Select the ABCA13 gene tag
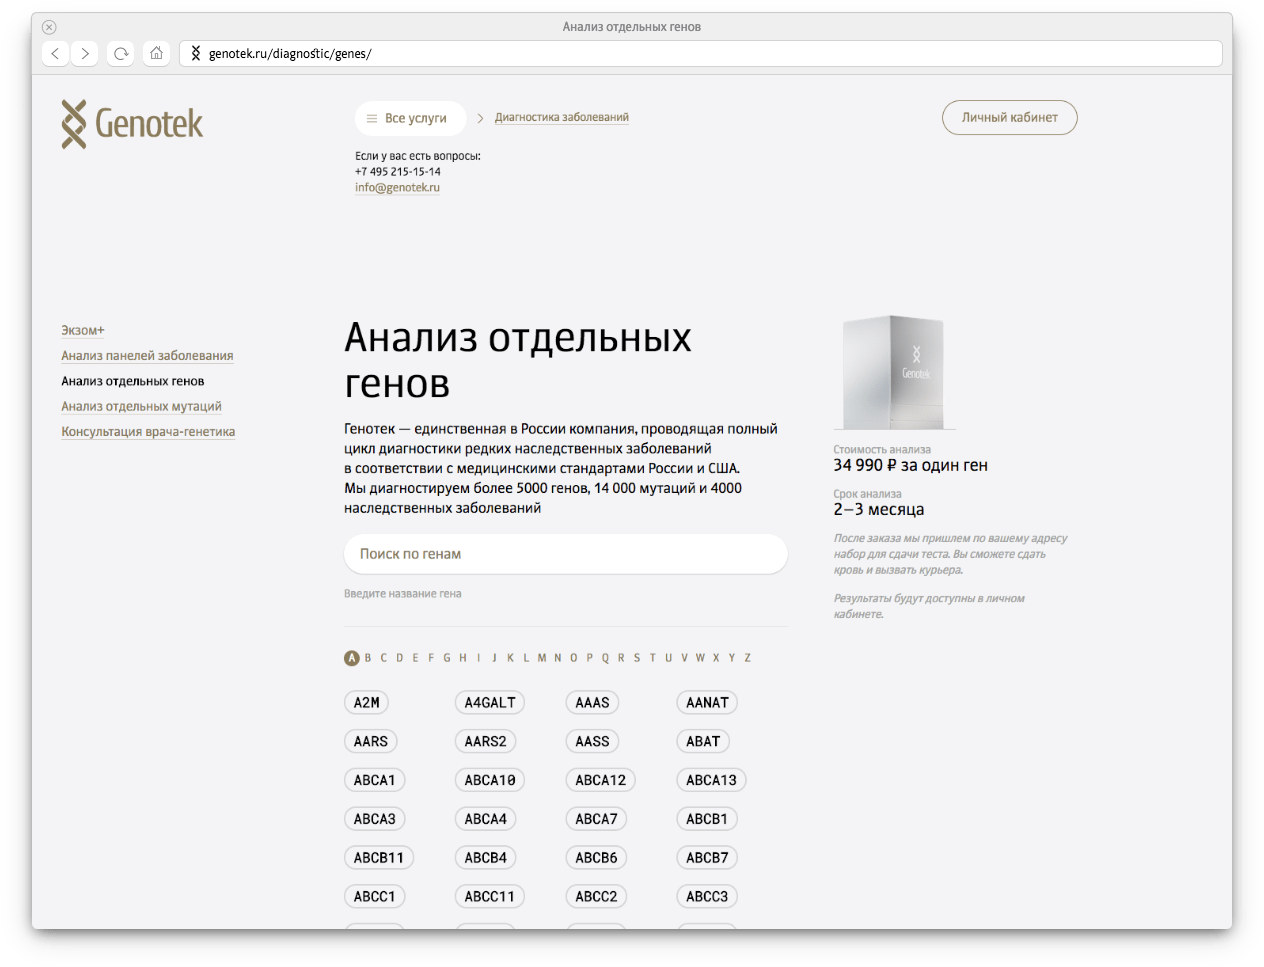Screen dimensions: 1264x967 click(711, 780)
